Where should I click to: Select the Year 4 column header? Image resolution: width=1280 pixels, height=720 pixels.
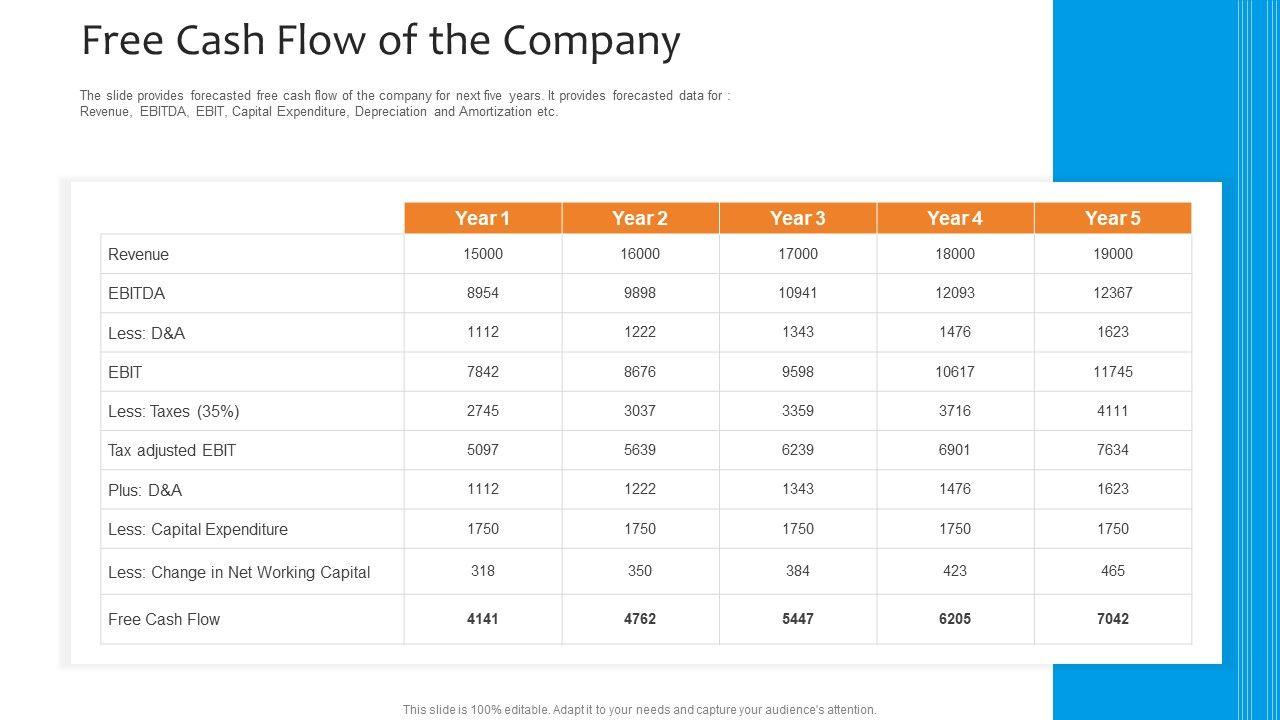tap(955, 218)
